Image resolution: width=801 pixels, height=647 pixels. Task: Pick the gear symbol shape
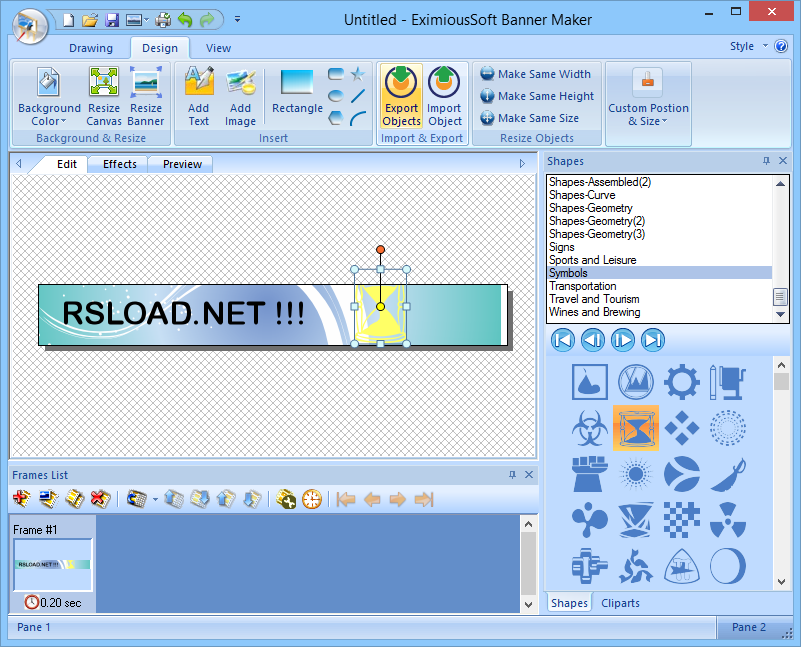[x=681, y=382]
